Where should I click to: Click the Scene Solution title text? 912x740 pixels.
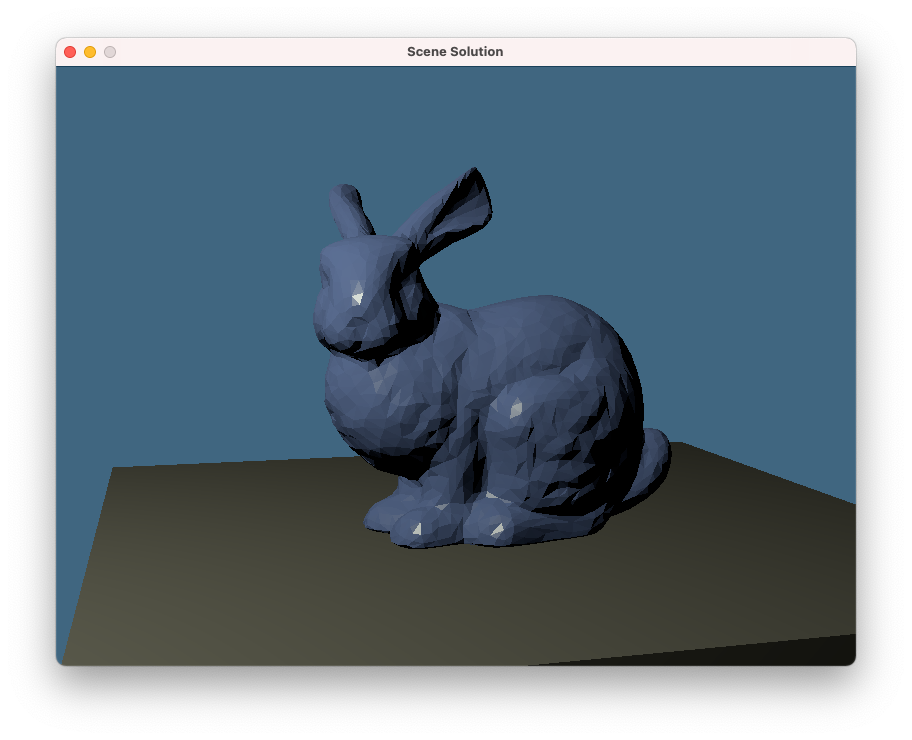(455, 52)
